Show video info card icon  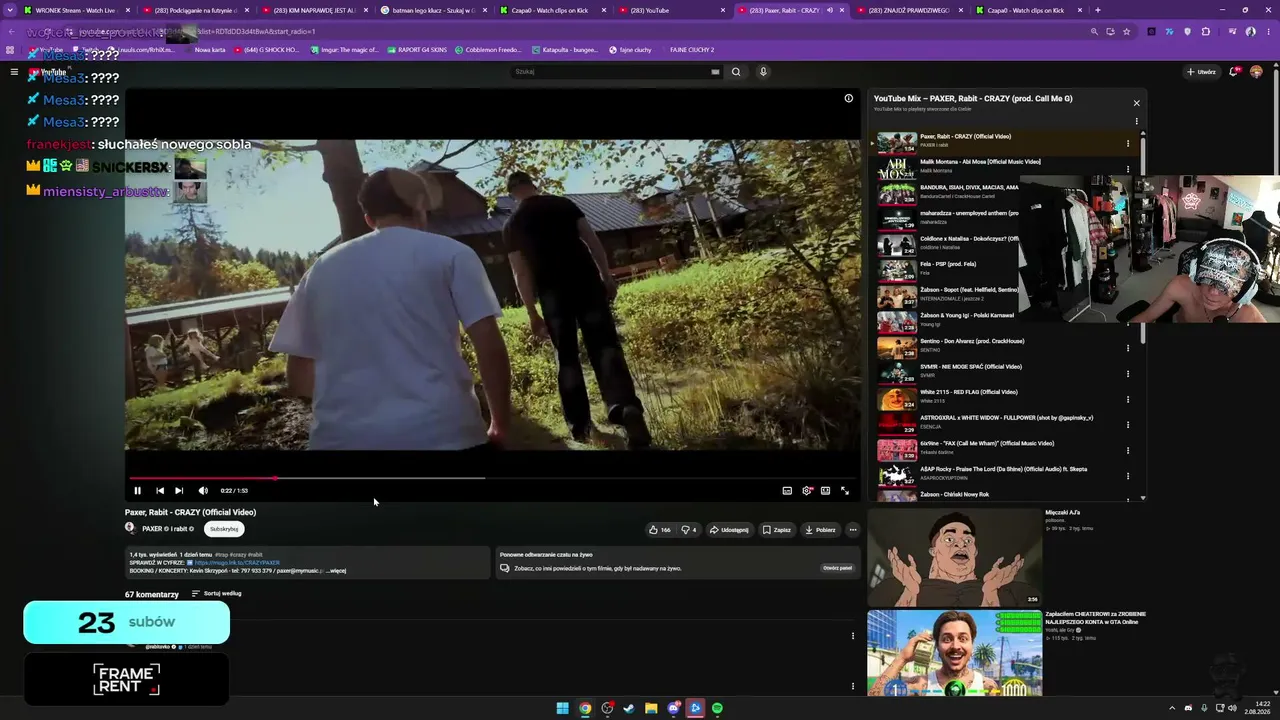[x=848, y=98]
